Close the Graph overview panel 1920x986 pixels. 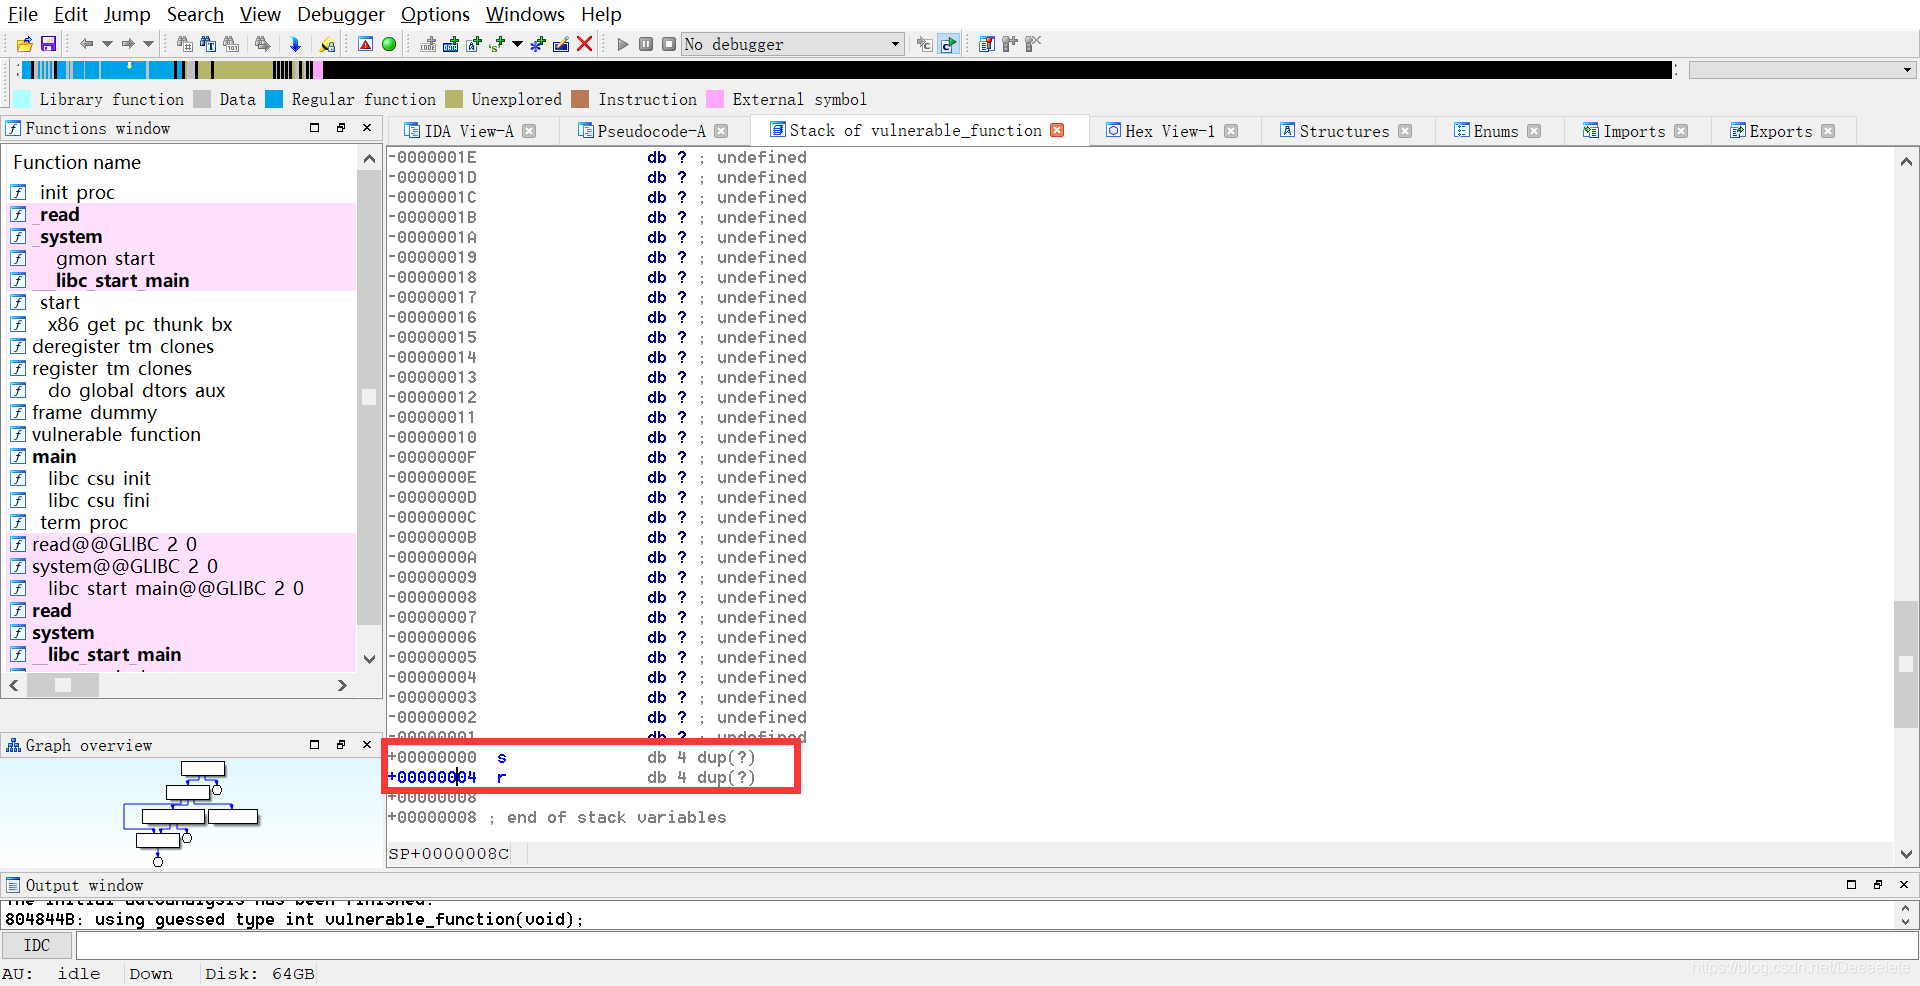coord(367,745)
